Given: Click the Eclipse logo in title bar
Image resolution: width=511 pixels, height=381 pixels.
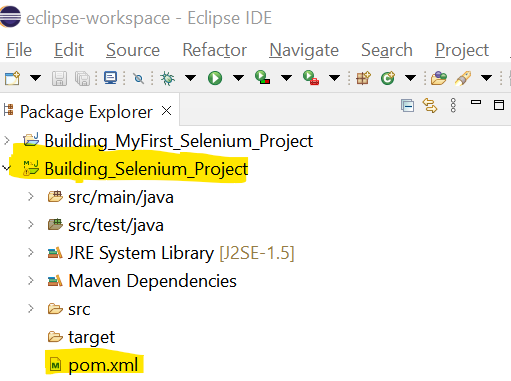Looking at the screenshot, I should point(10,16).
